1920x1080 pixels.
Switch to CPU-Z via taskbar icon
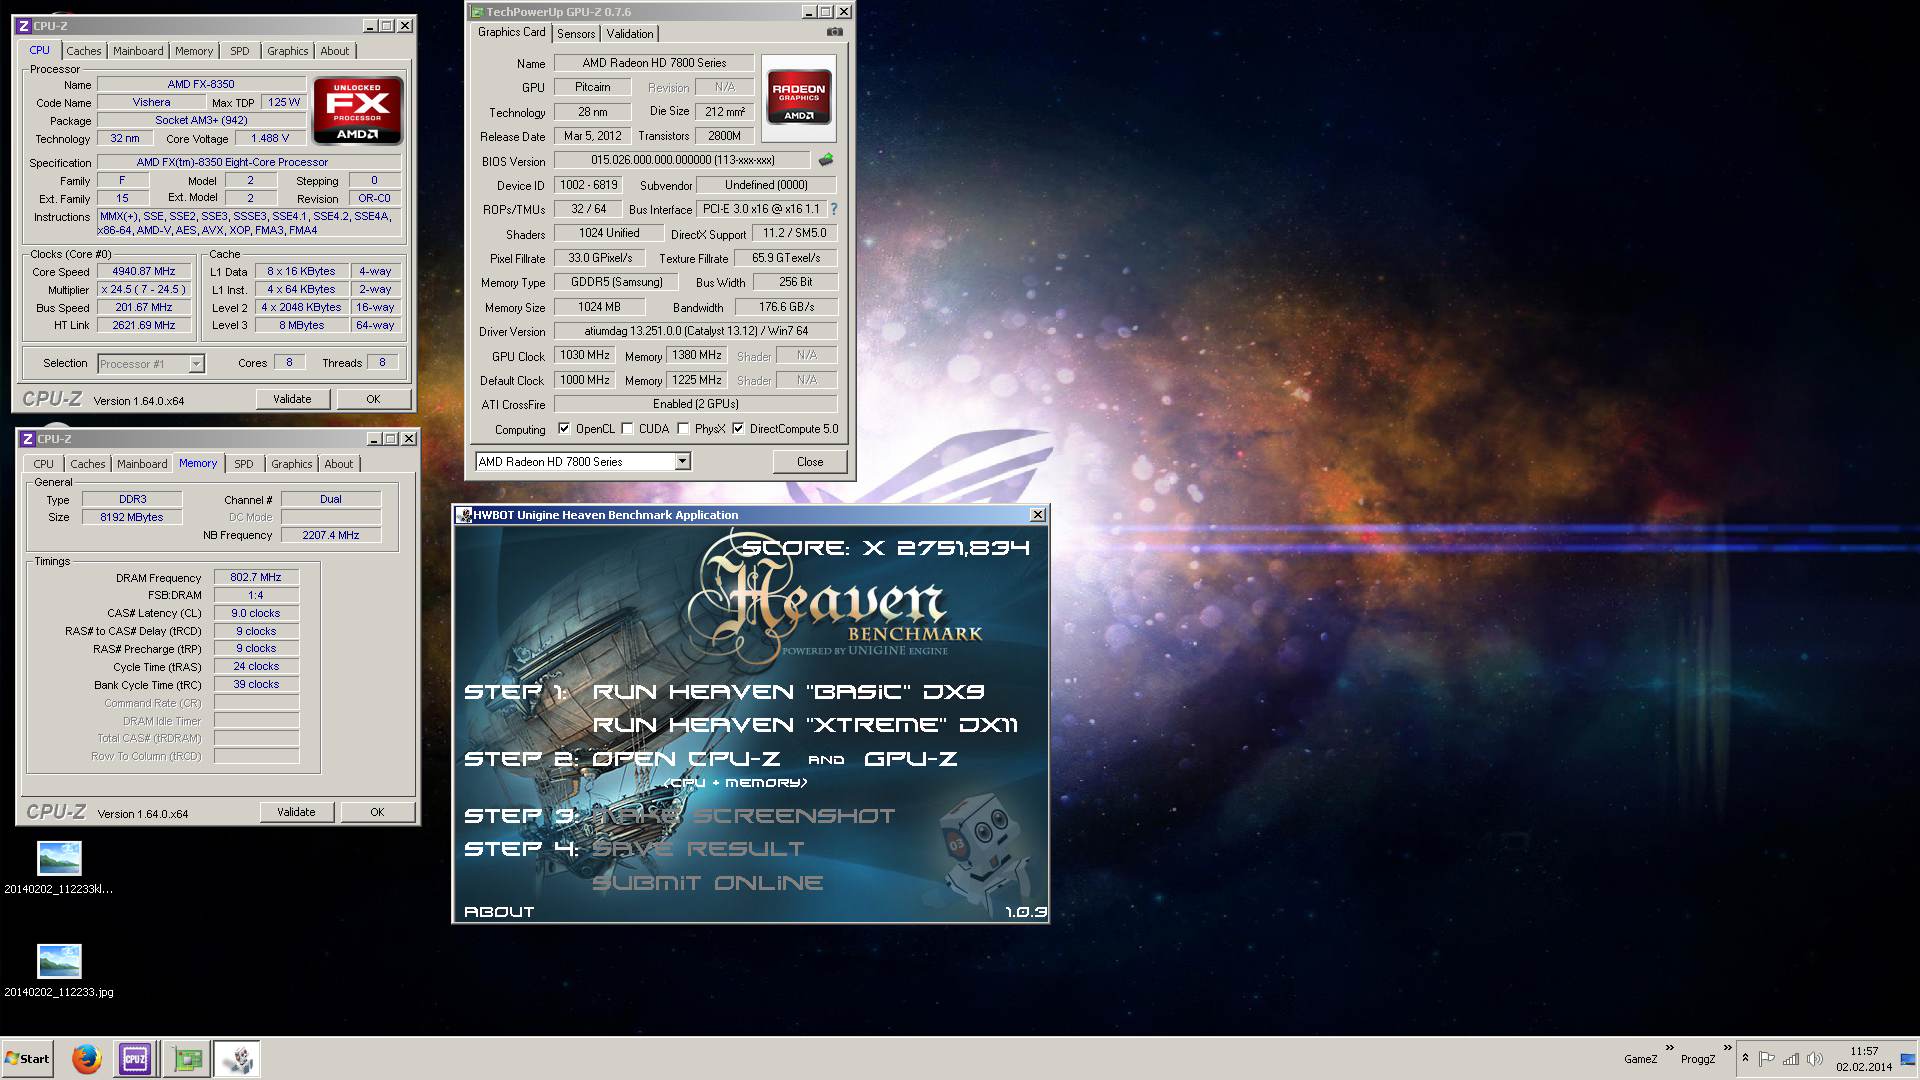coord(135,1059)
